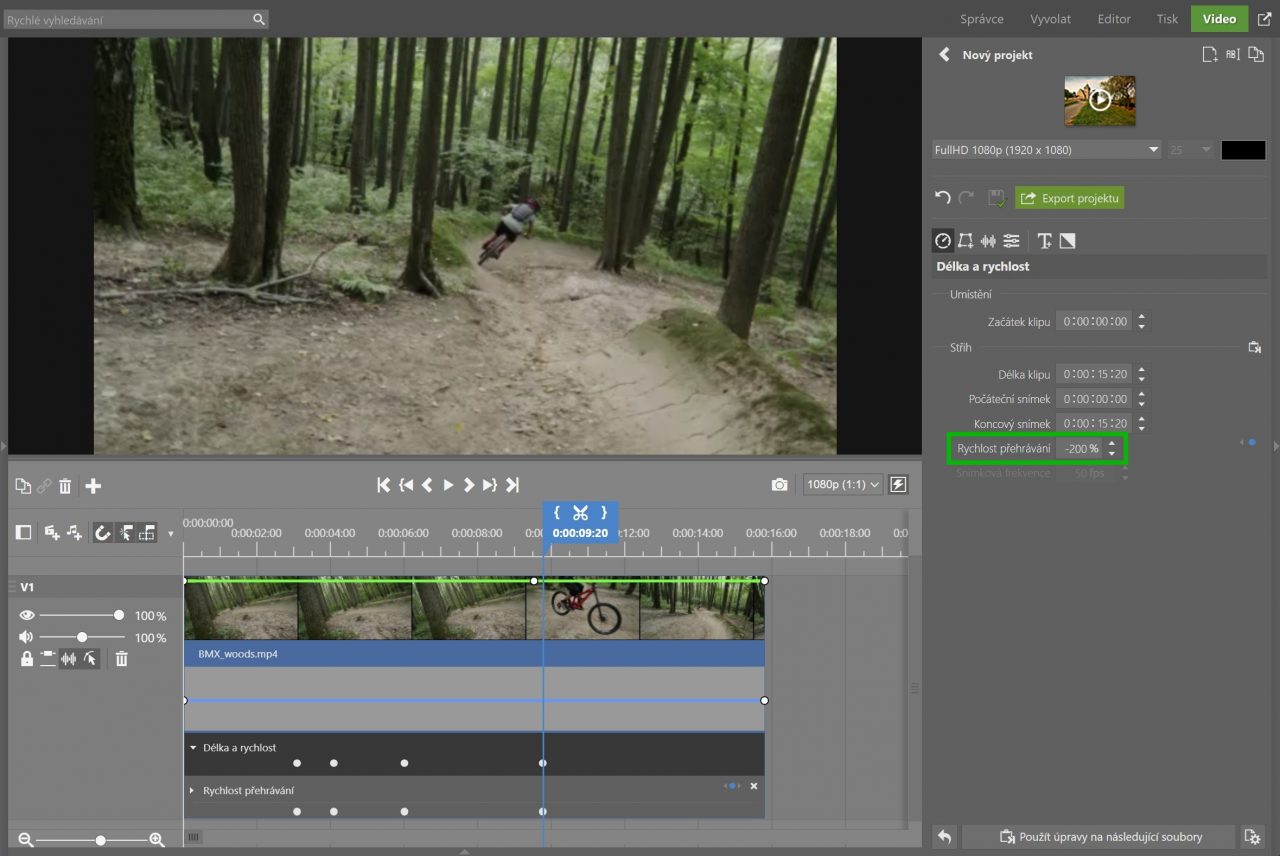
Task: Toggle the cursor-snap mode button next to the magnet
Action: coord(125,533)
